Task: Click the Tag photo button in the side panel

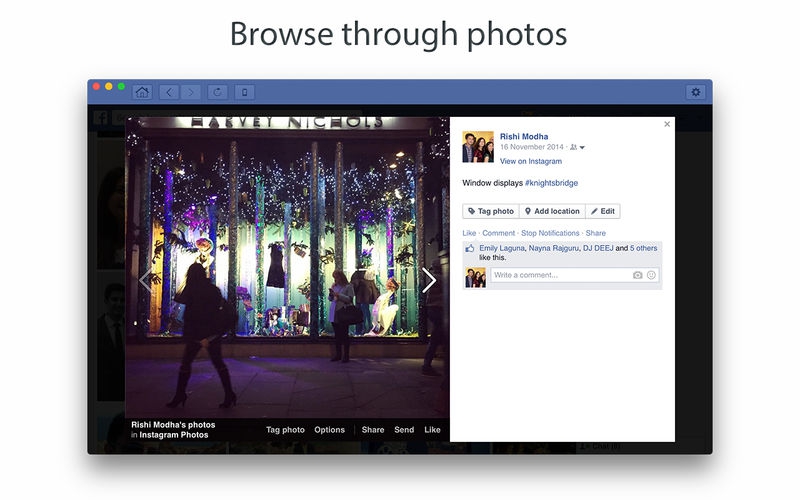Action: coord(491,211)
